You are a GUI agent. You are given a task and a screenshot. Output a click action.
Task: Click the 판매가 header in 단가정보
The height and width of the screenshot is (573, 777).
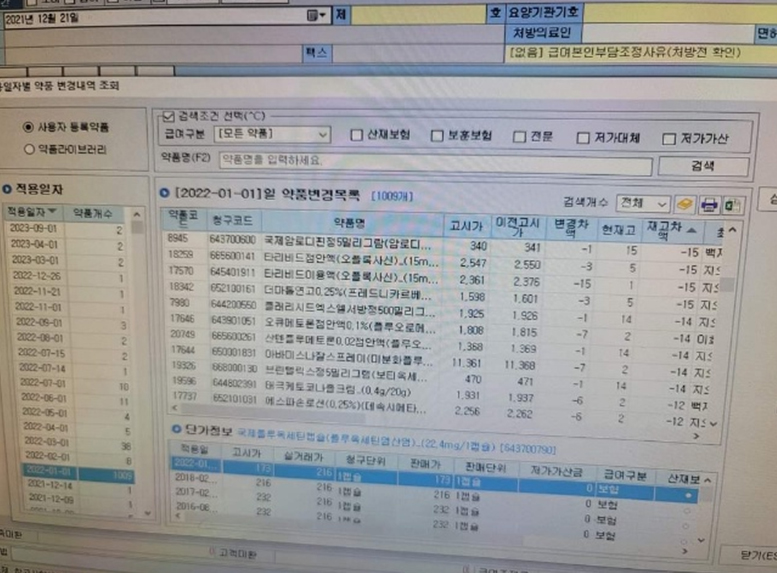pyautogui.click(x=425, y=464)
